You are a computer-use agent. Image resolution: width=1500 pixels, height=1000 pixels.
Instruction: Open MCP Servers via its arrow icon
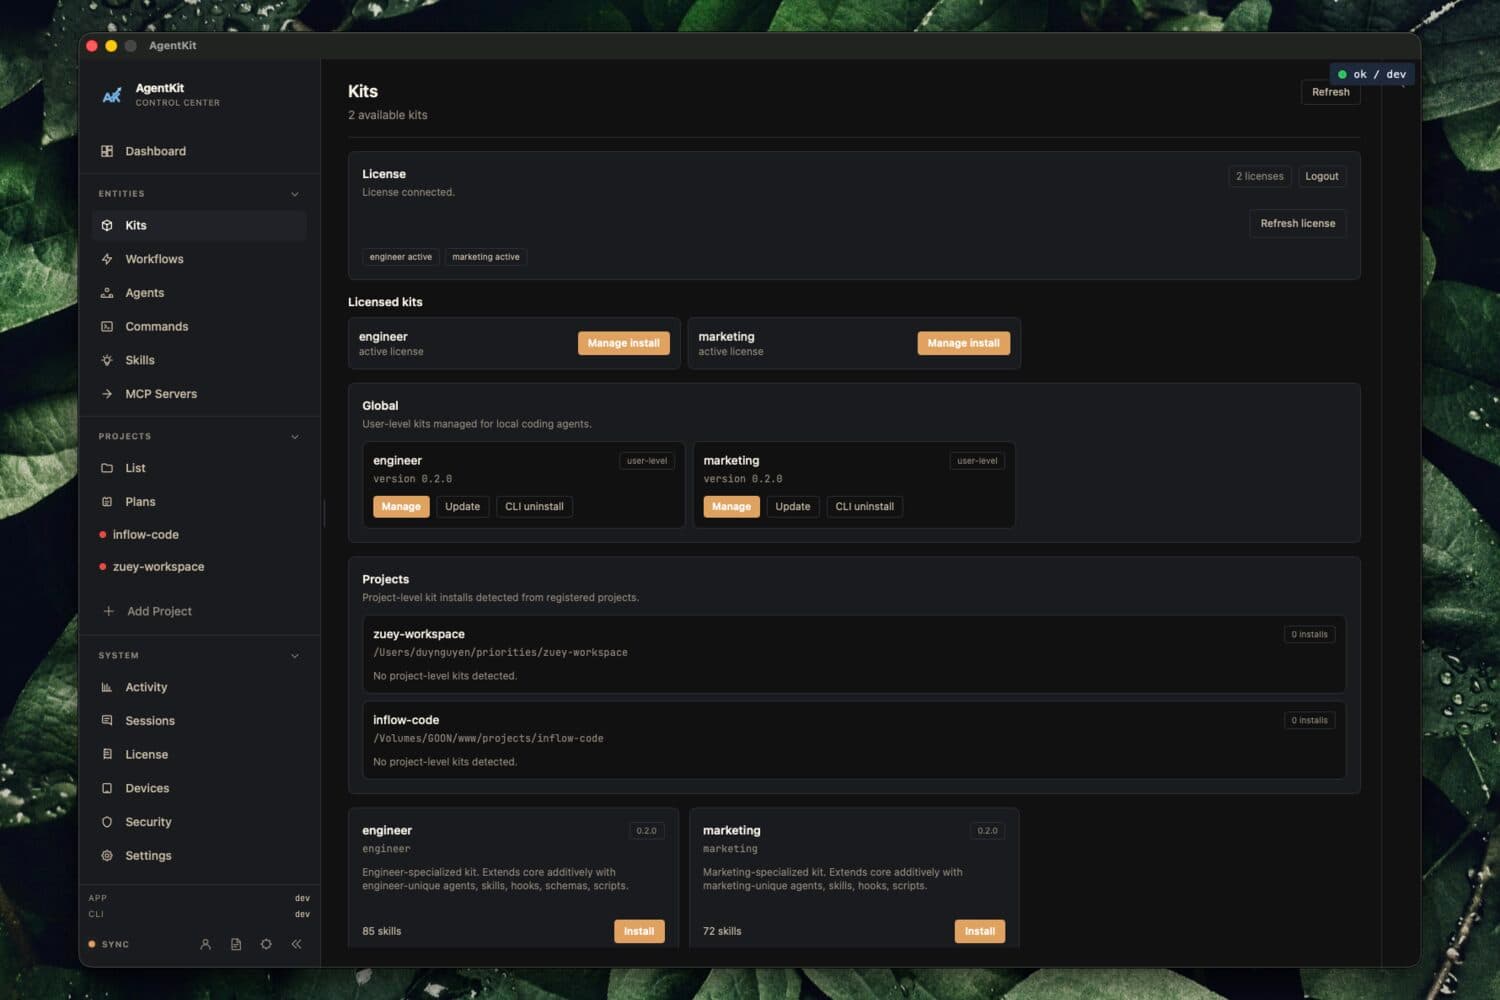pos(107,394)
